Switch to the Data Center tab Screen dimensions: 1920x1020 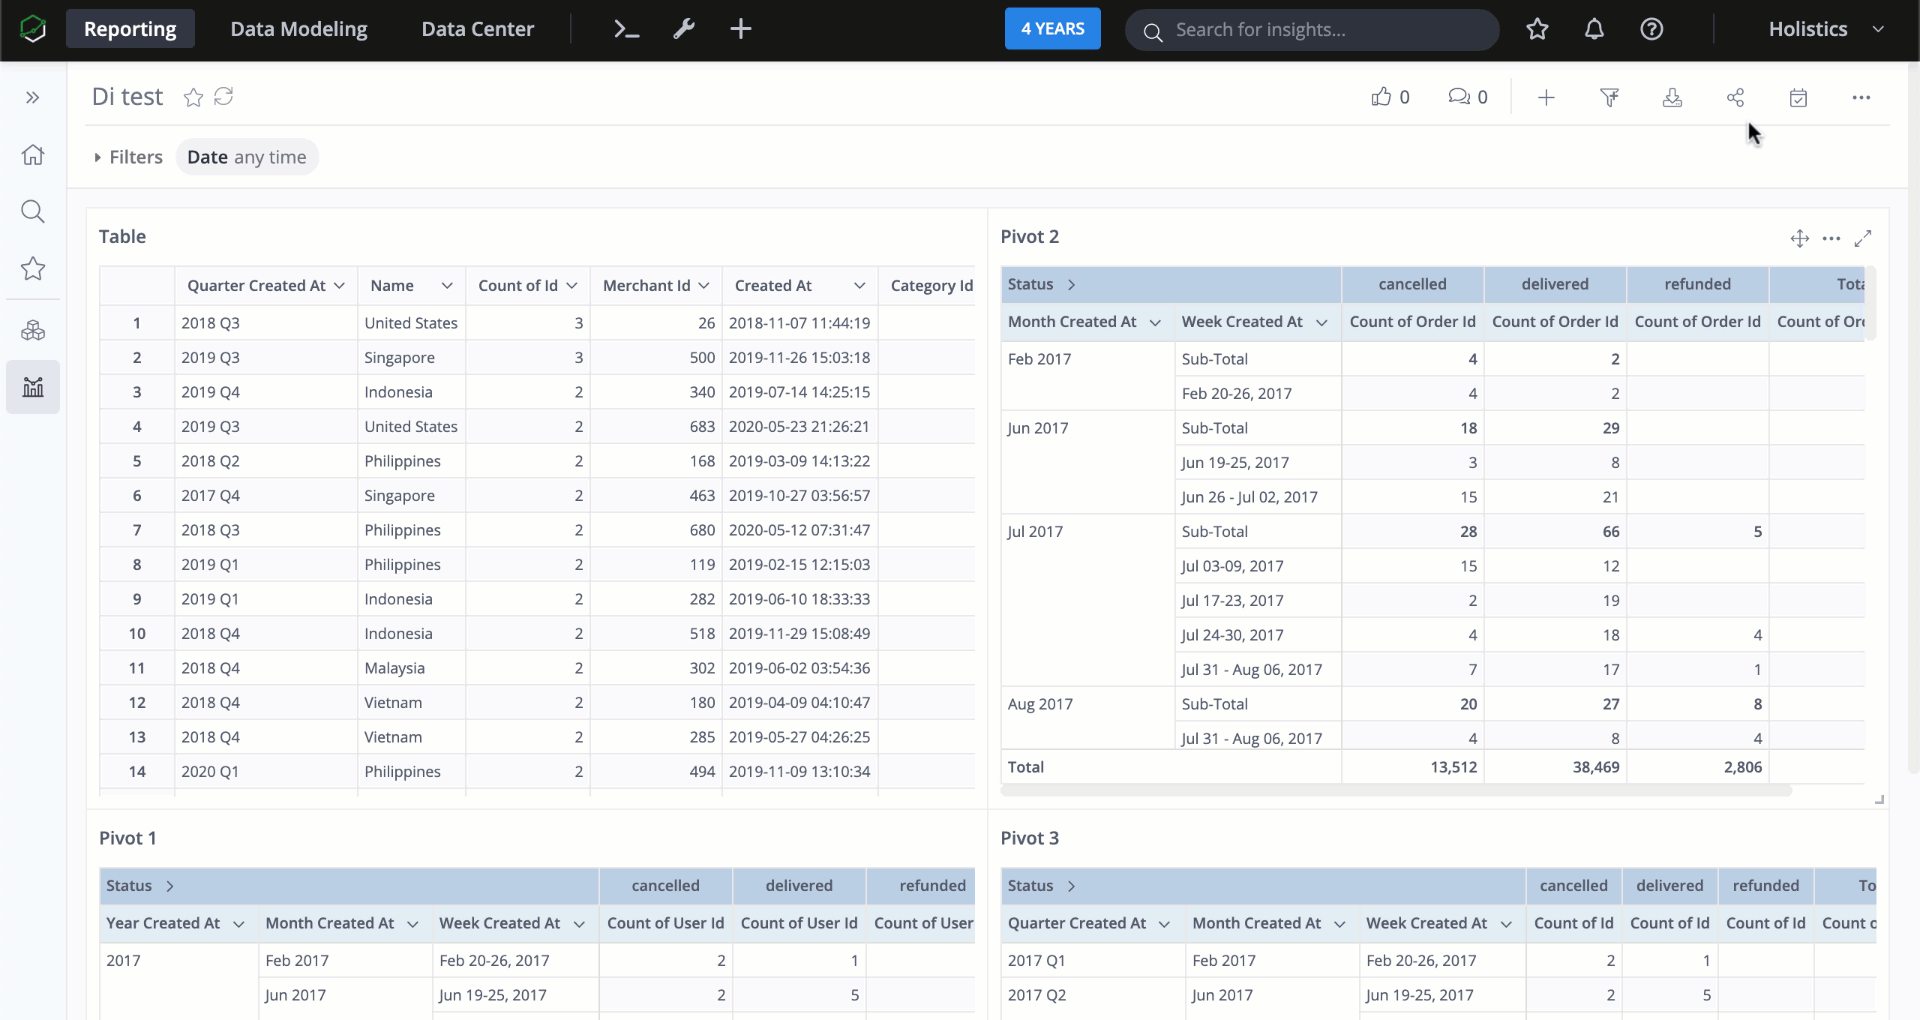478,29
